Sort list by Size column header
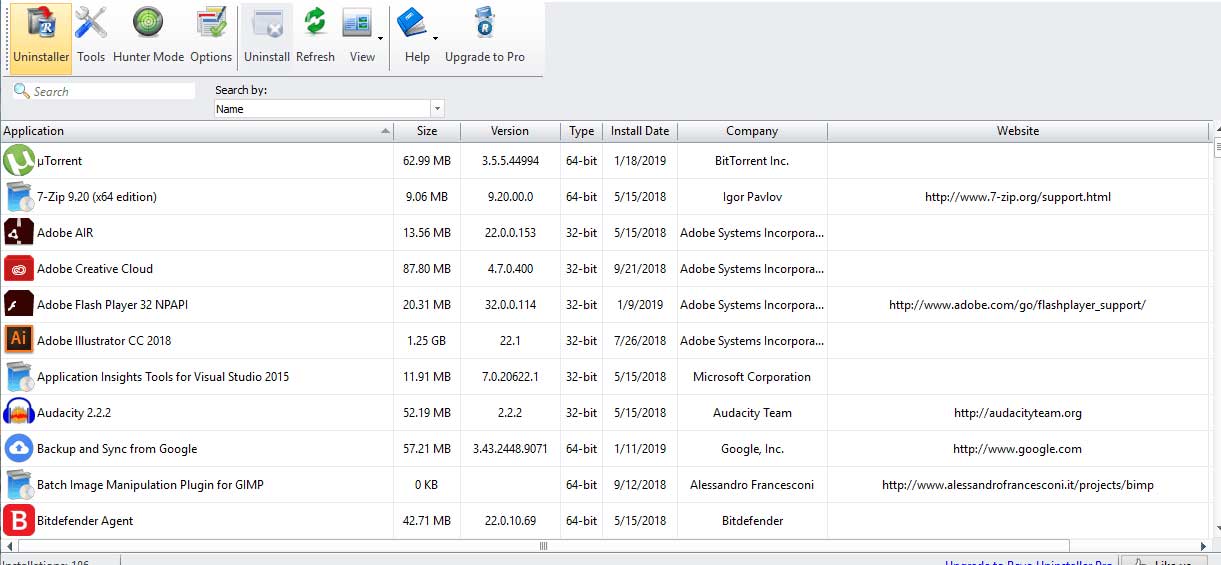This screenshot has width=1221, height=565. pos(427,131)
